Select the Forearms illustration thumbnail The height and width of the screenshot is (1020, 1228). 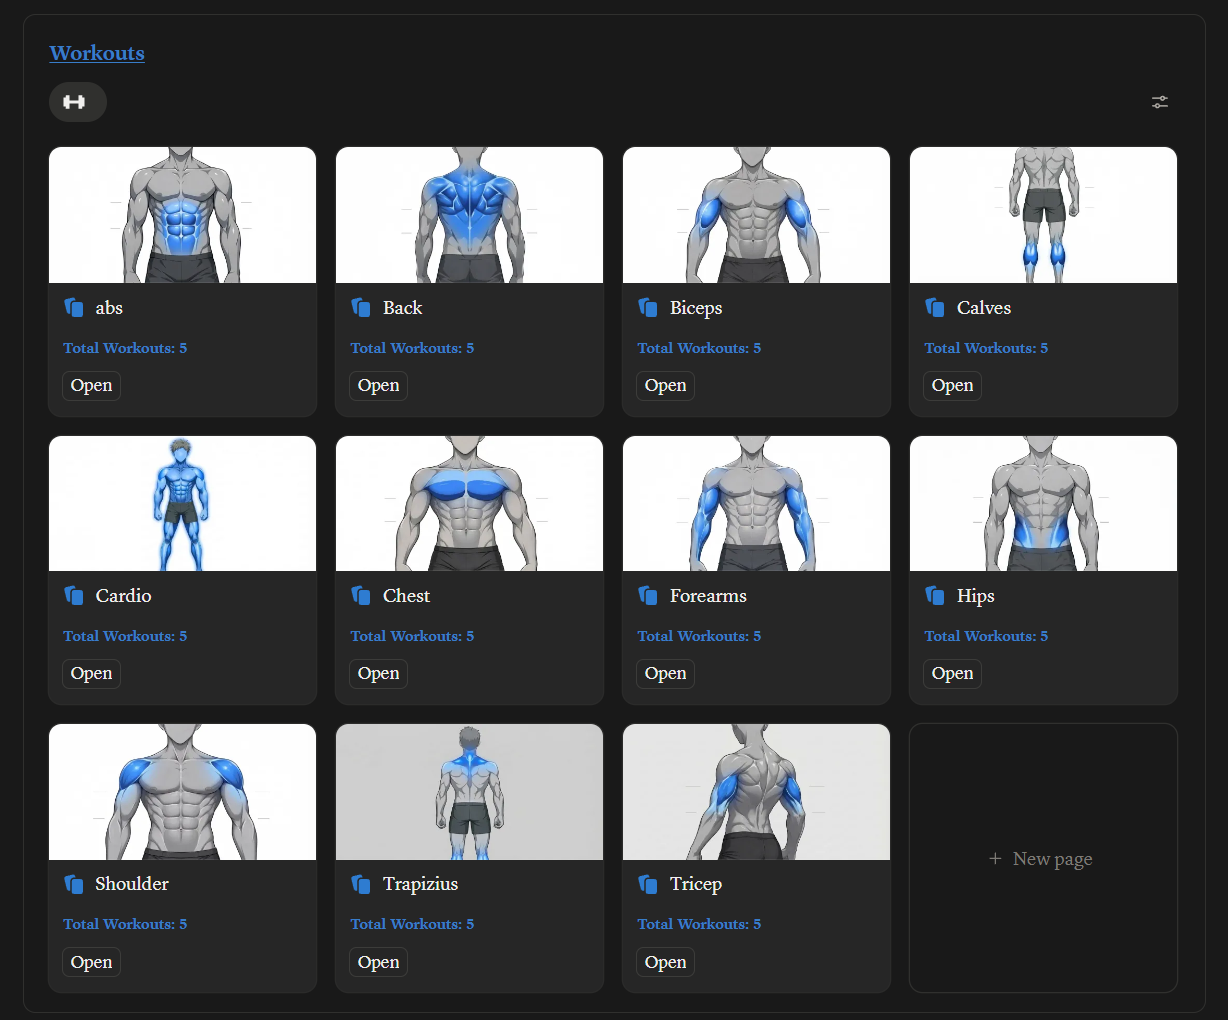tap(756, 503)
